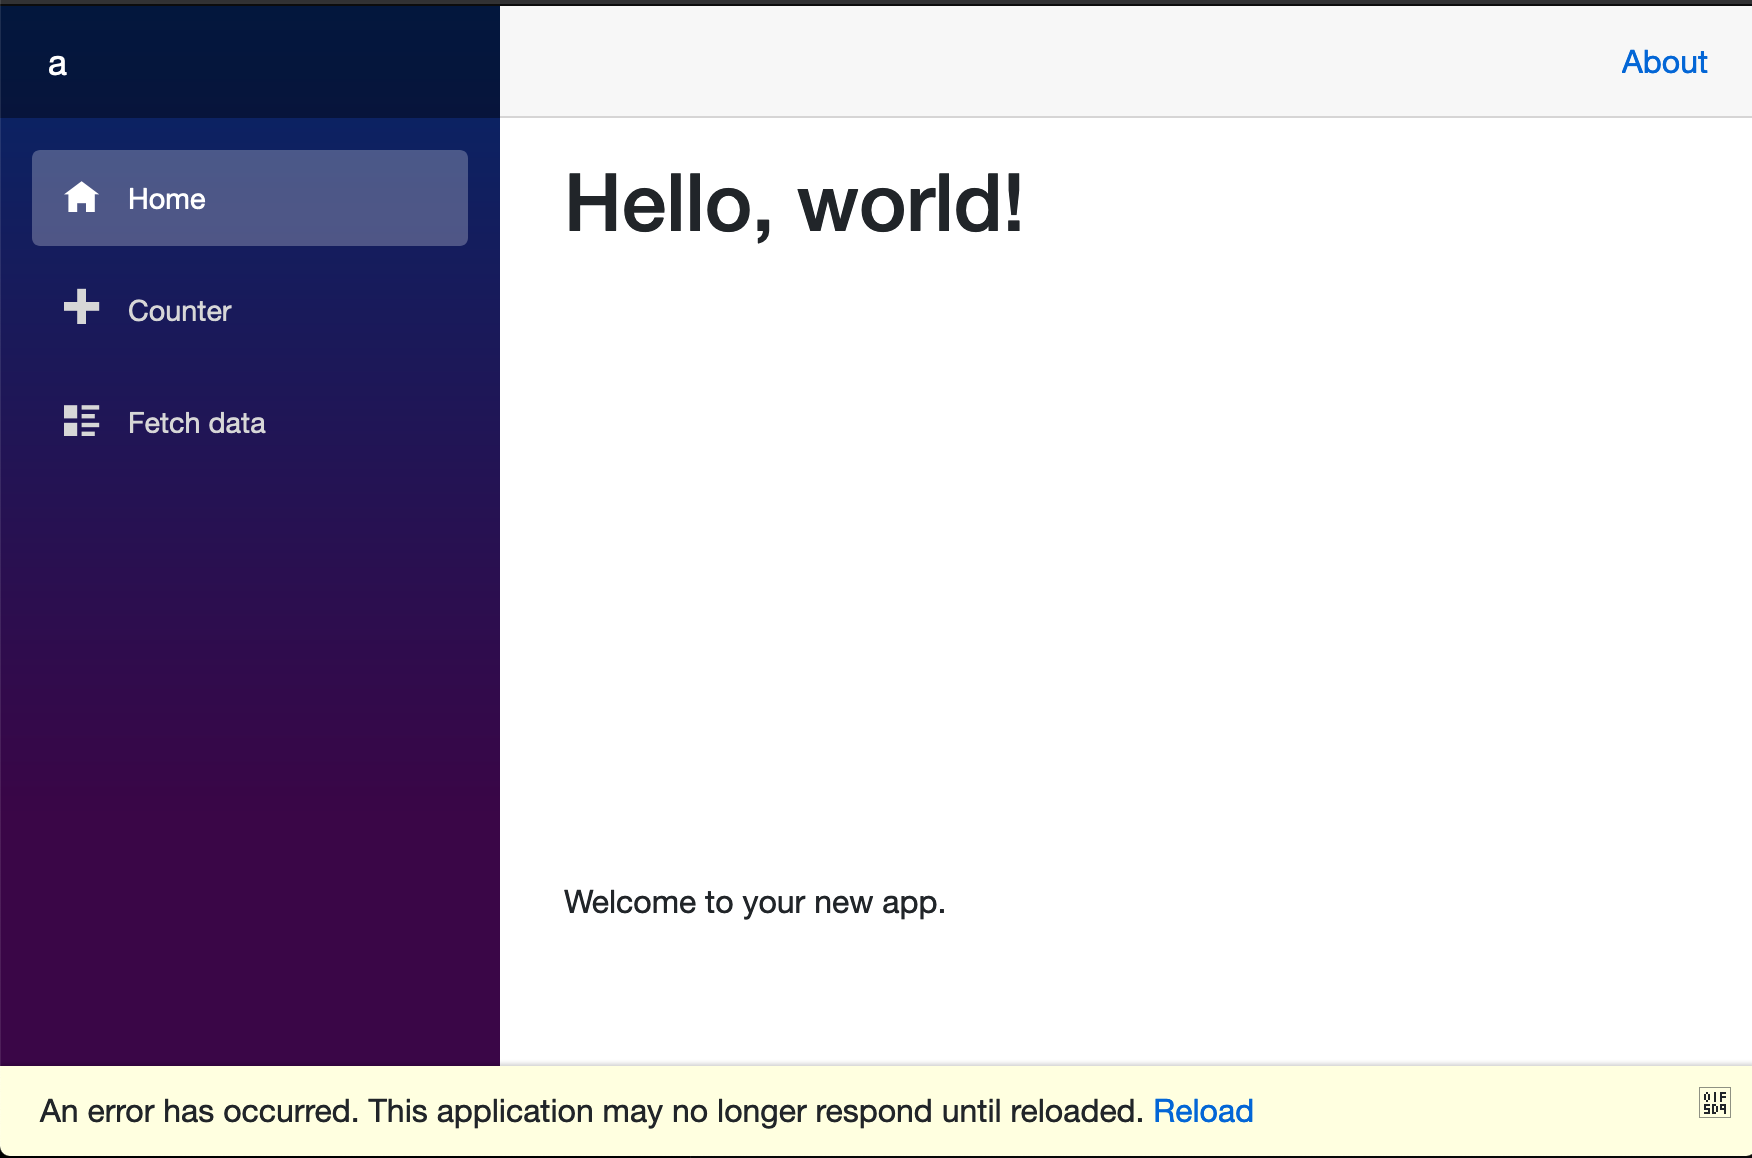The height and width of the screenshot is (1158, 1752).
Task: Click the "Welcome to your new app." text
Action: 755,902
